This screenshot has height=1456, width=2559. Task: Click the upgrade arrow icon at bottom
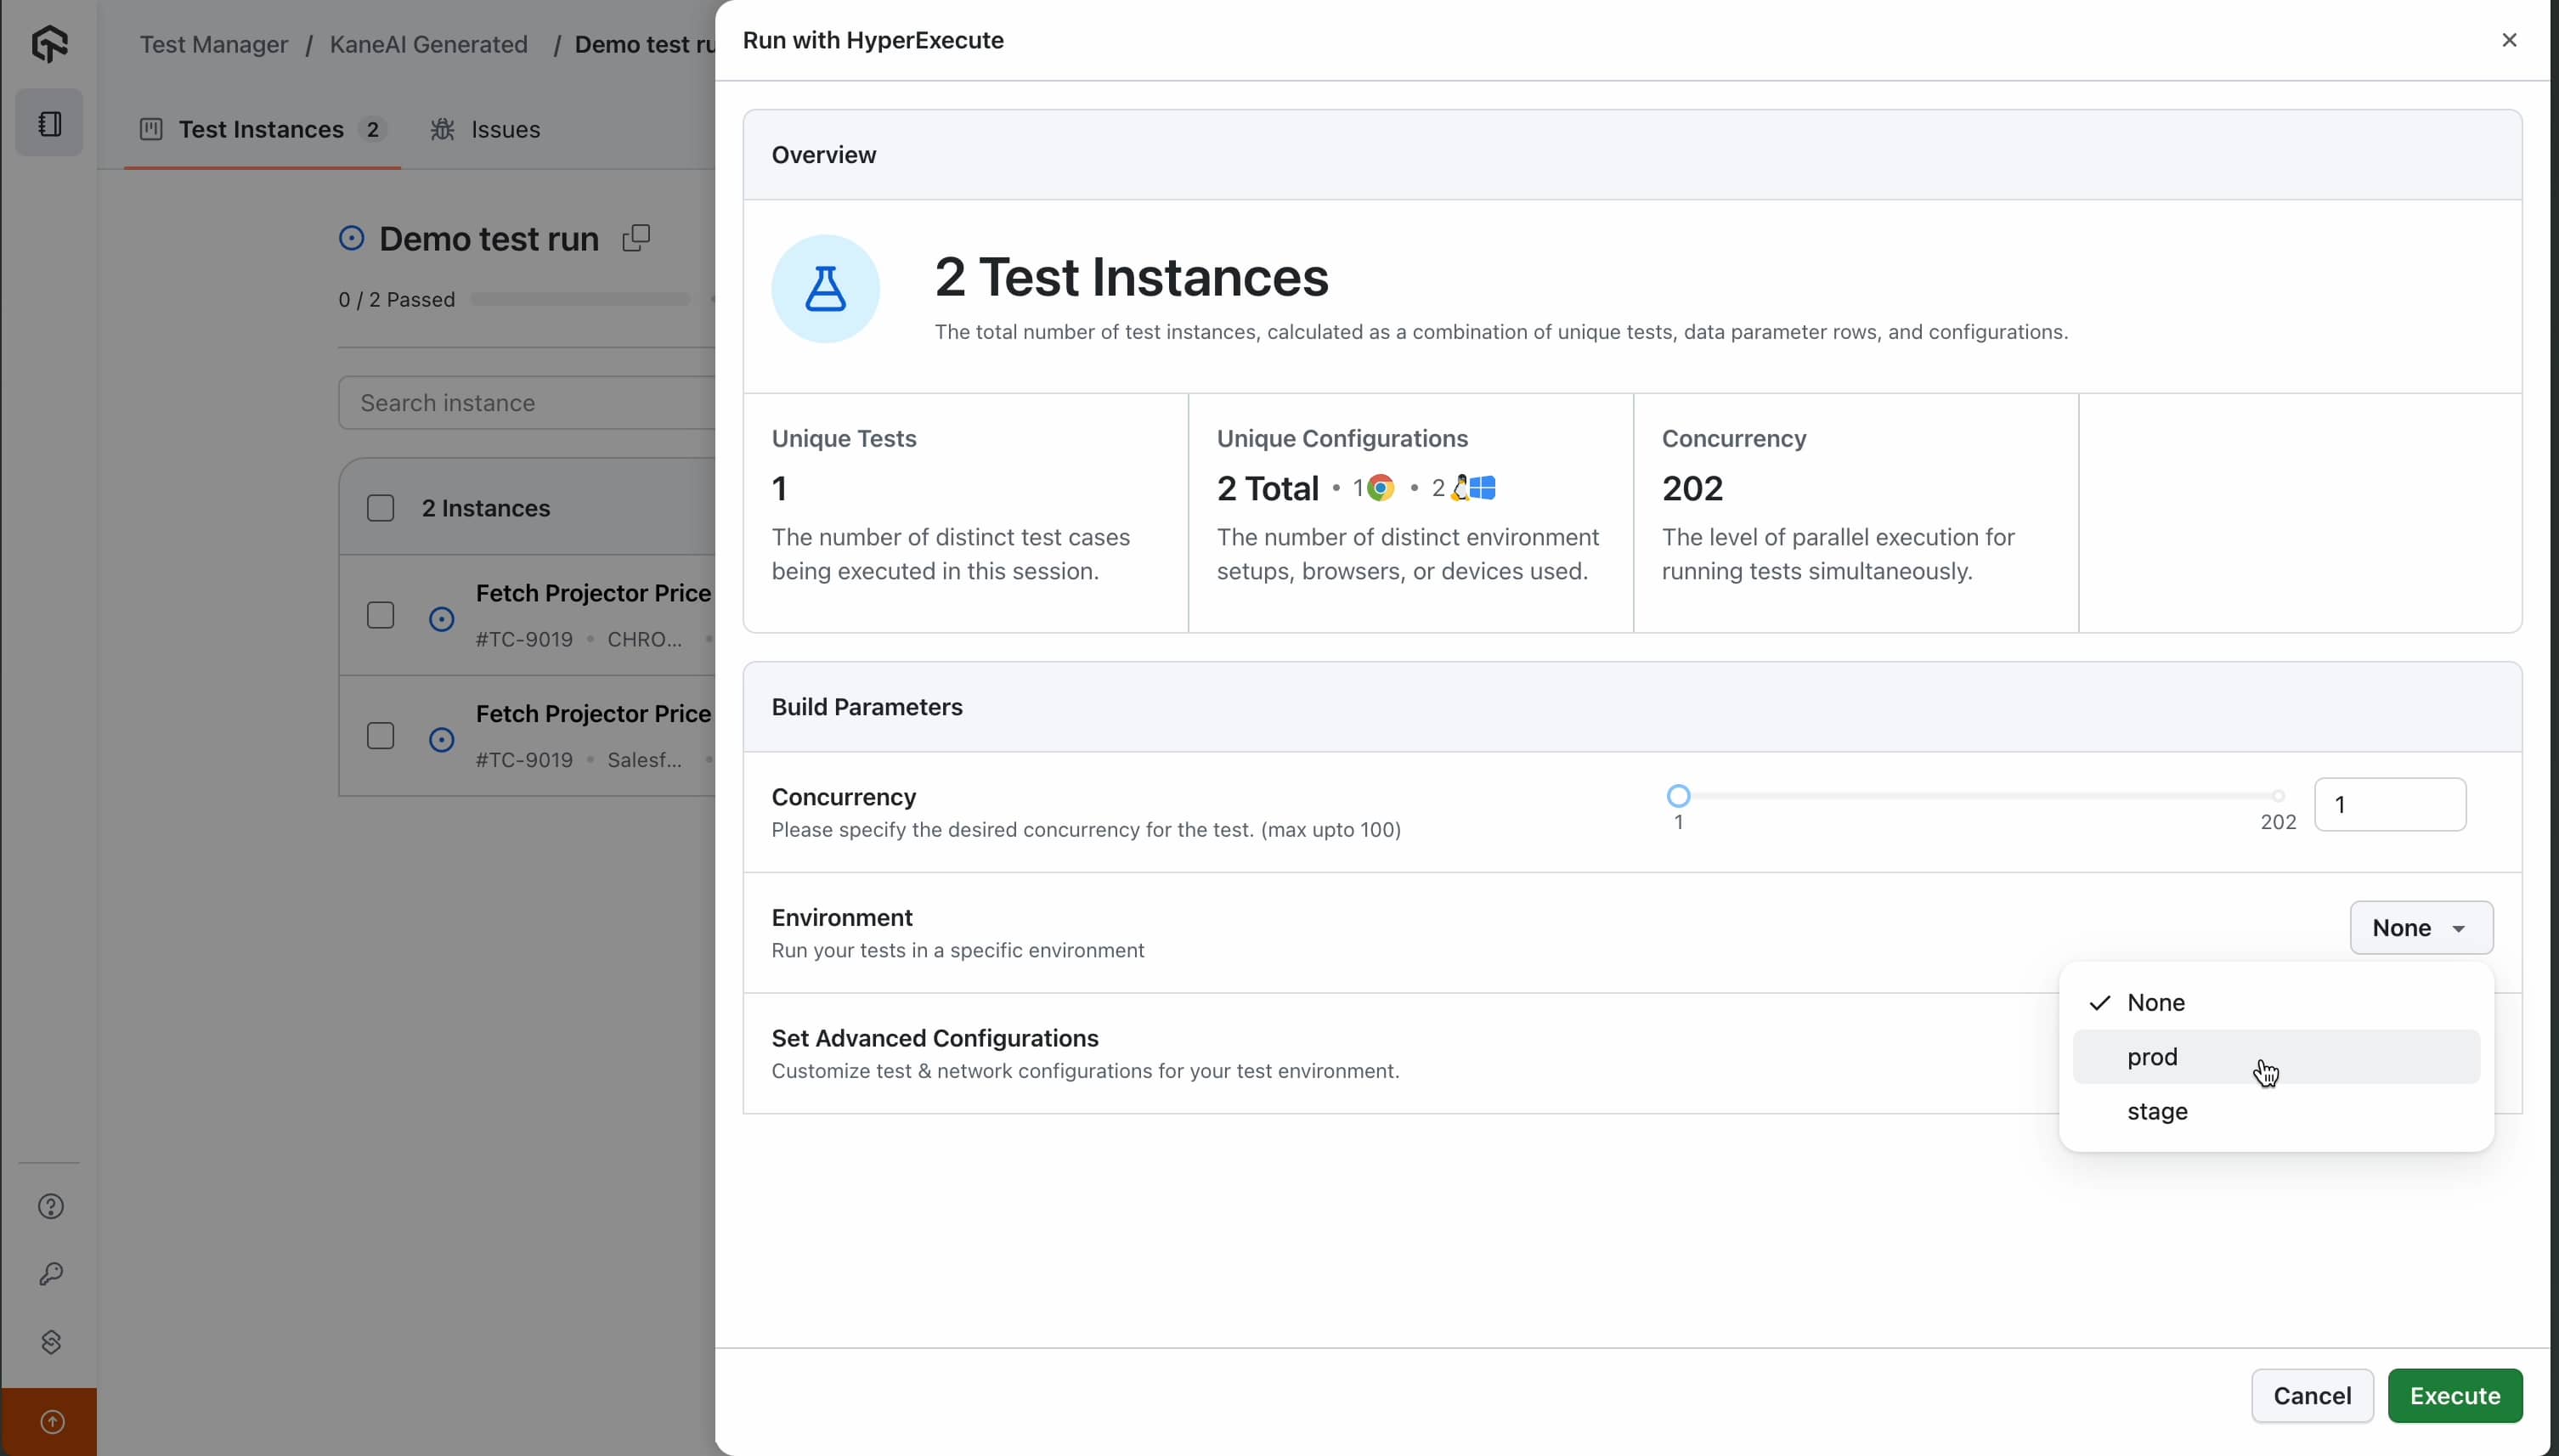(x=51, y=1422)
